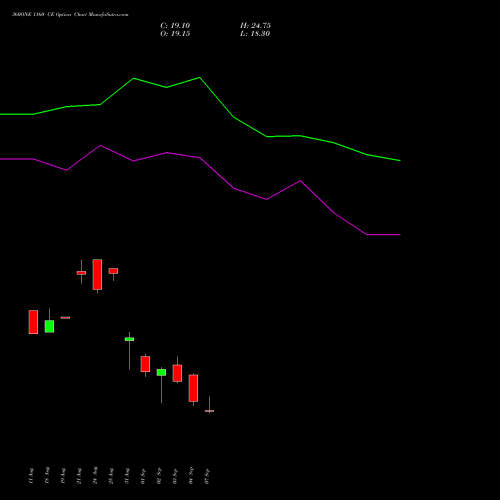This screenshot has height=500, width=500.
Task: Select the last doji candle above 07 Sep
Action: [209, 411]
